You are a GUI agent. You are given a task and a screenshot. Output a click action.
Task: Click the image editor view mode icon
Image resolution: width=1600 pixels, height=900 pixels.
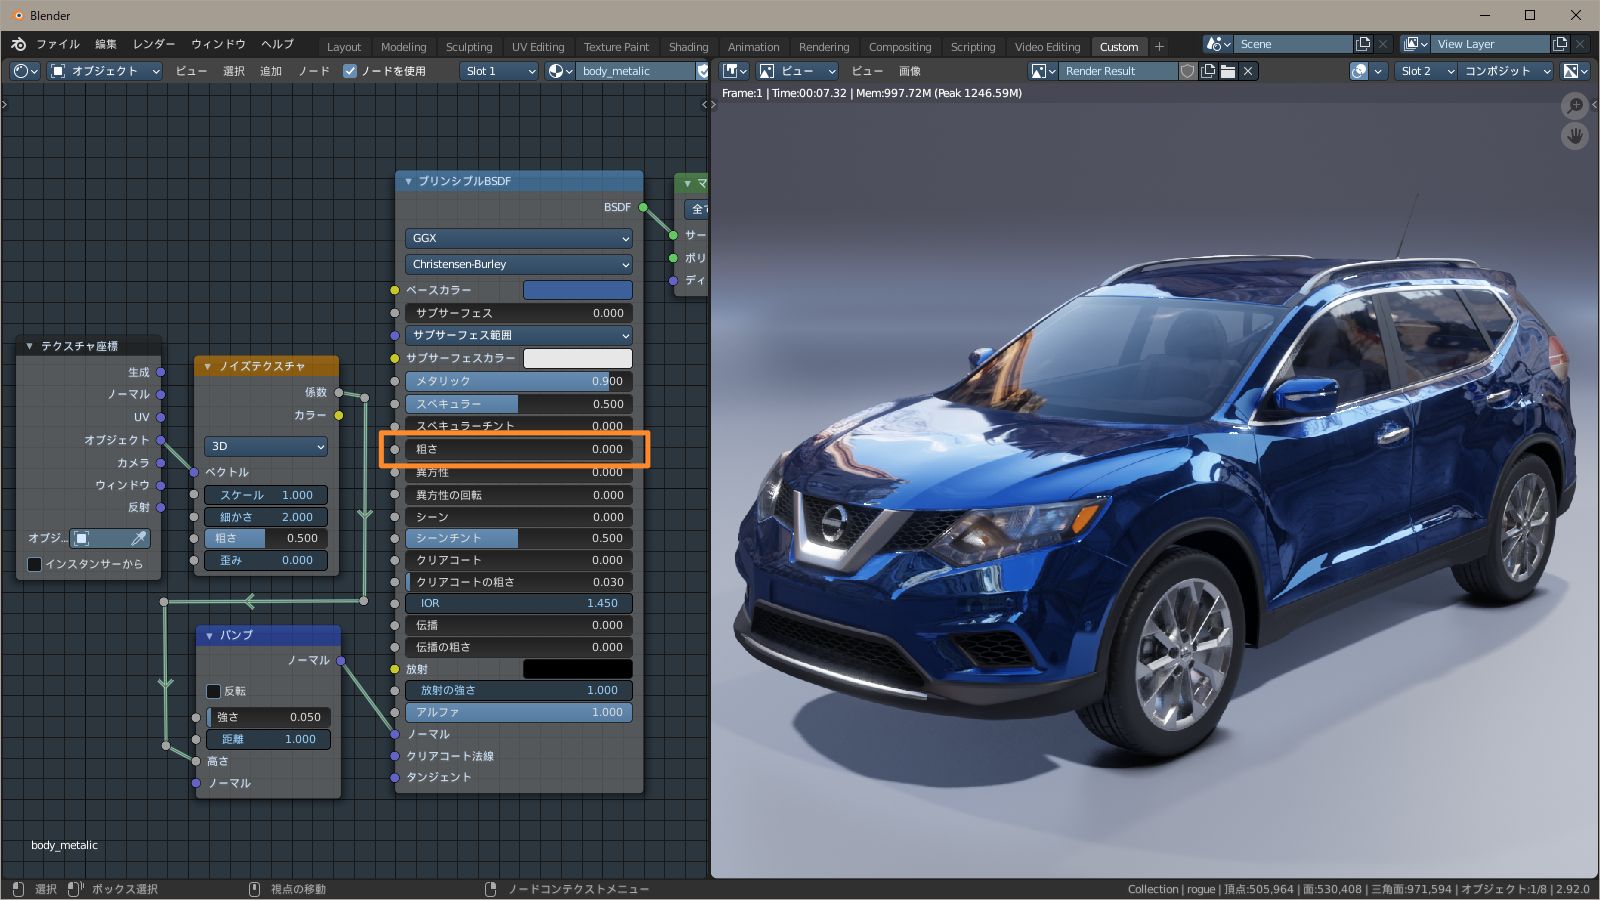(x=767, y=71)
